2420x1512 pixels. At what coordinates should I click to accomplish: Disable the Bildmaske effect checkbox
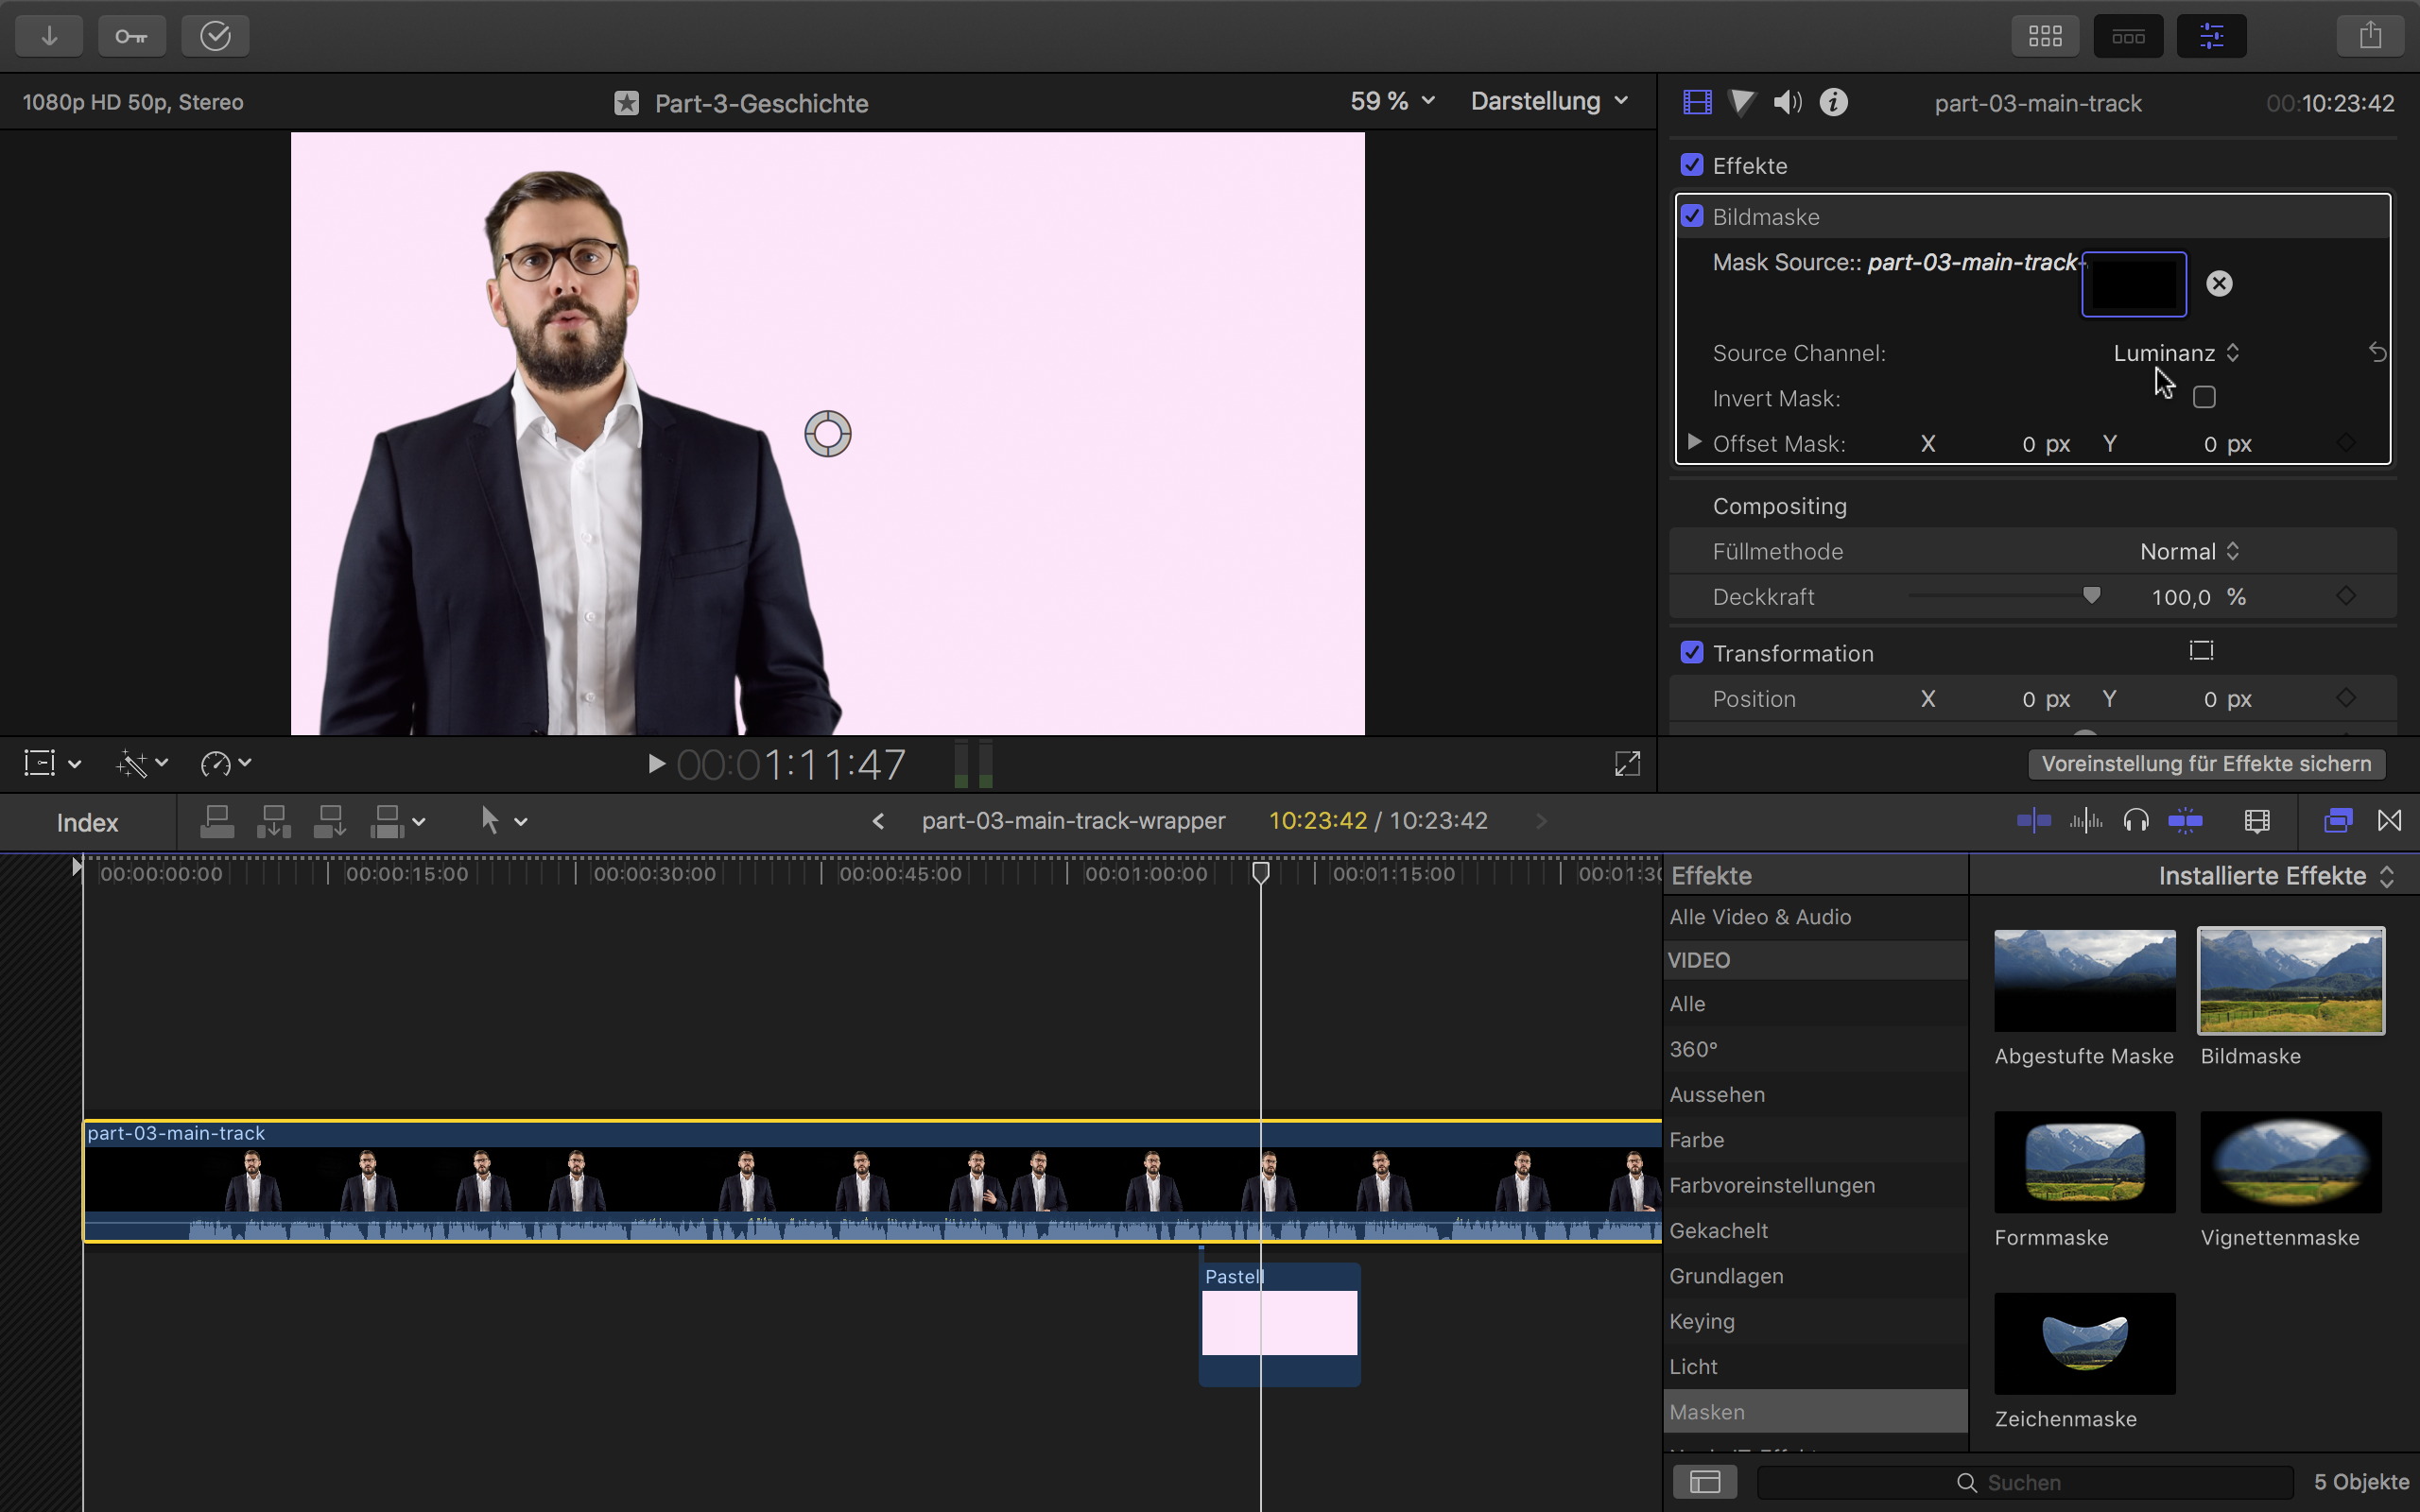(x=1692, y=216)
